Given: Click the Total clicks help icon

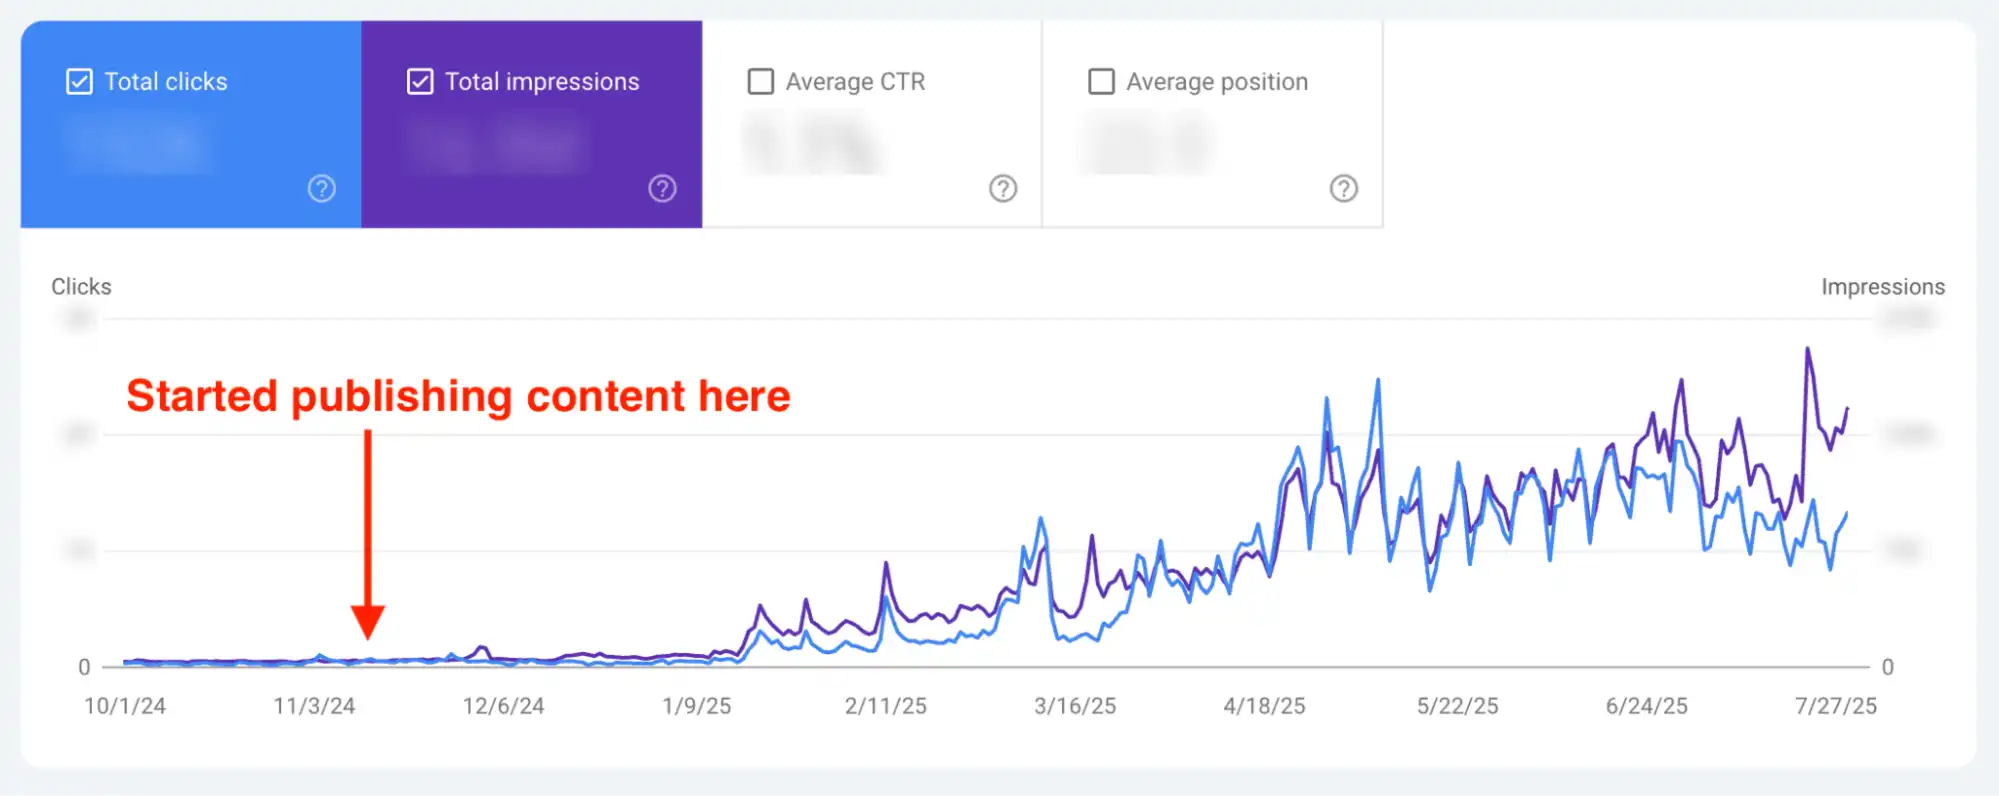Looking at the screenshot, I should coord(320,189).
